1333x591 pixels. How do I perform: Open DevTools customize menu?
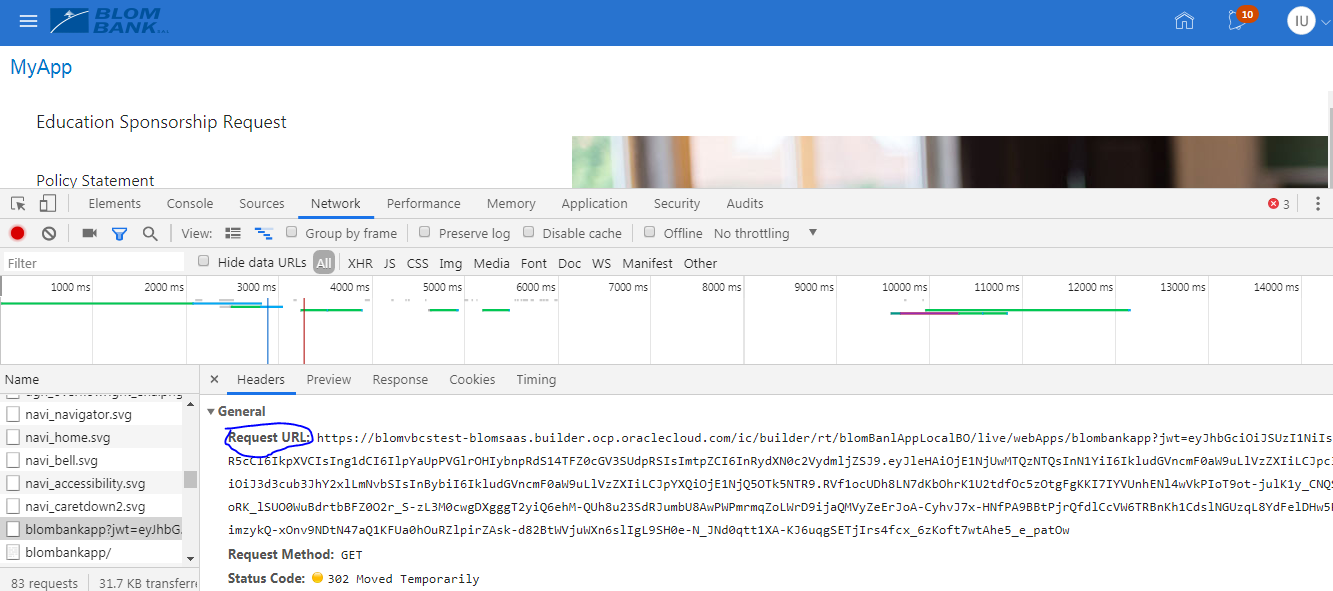(x=1317, y=203)
